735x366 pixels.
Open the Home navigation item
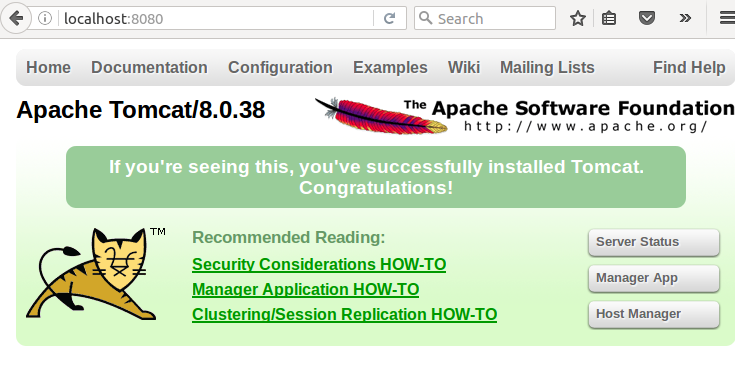[x=48, y=67]
